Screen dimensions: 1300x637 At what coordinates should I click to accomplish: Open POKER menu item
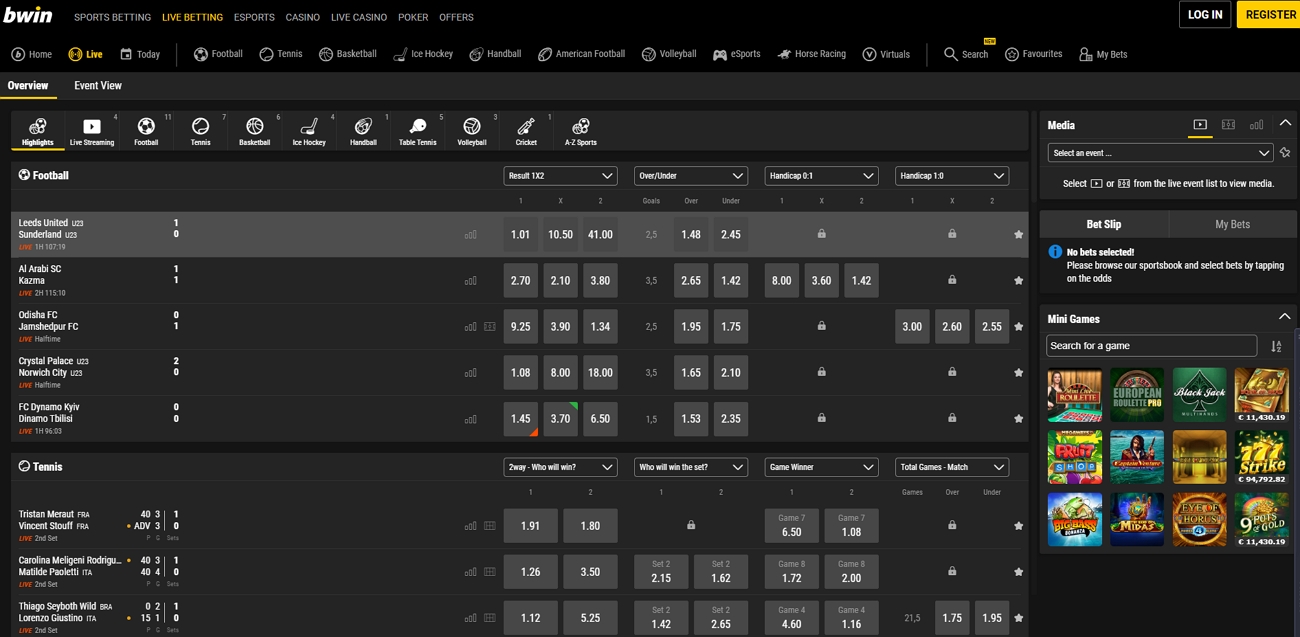(413, 17)
